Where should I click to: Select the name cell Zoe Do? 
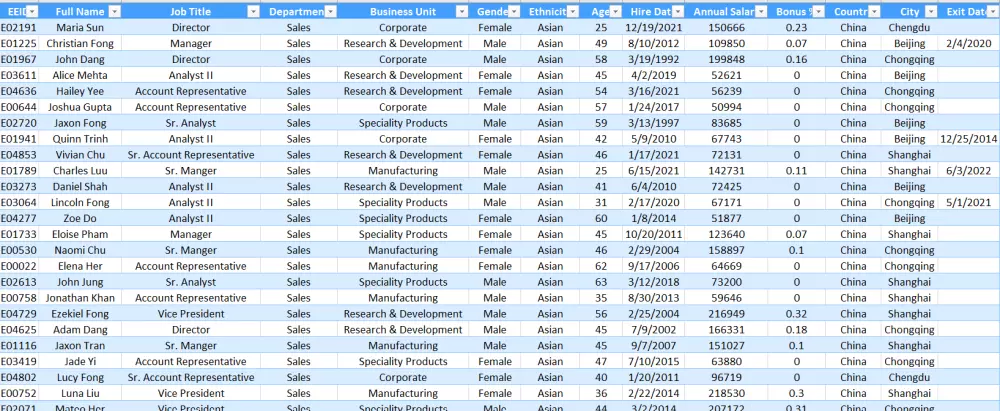pos(80,218)
